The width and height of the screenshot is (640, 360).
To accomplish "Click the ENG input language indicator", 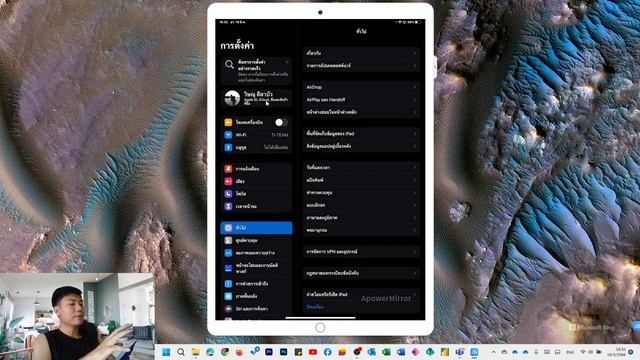I will pos(570,352).
